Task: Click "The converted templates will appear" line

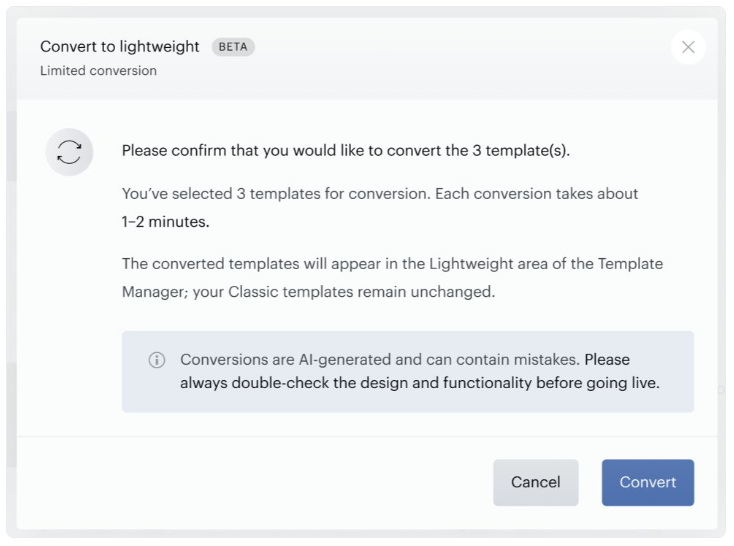Action: click(392, 264)
